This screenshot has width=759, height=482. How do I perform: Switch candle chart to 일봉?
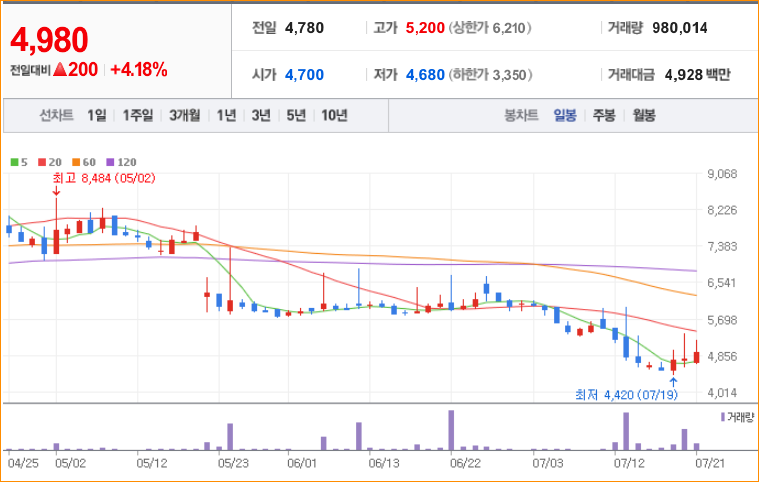(565, 115)
